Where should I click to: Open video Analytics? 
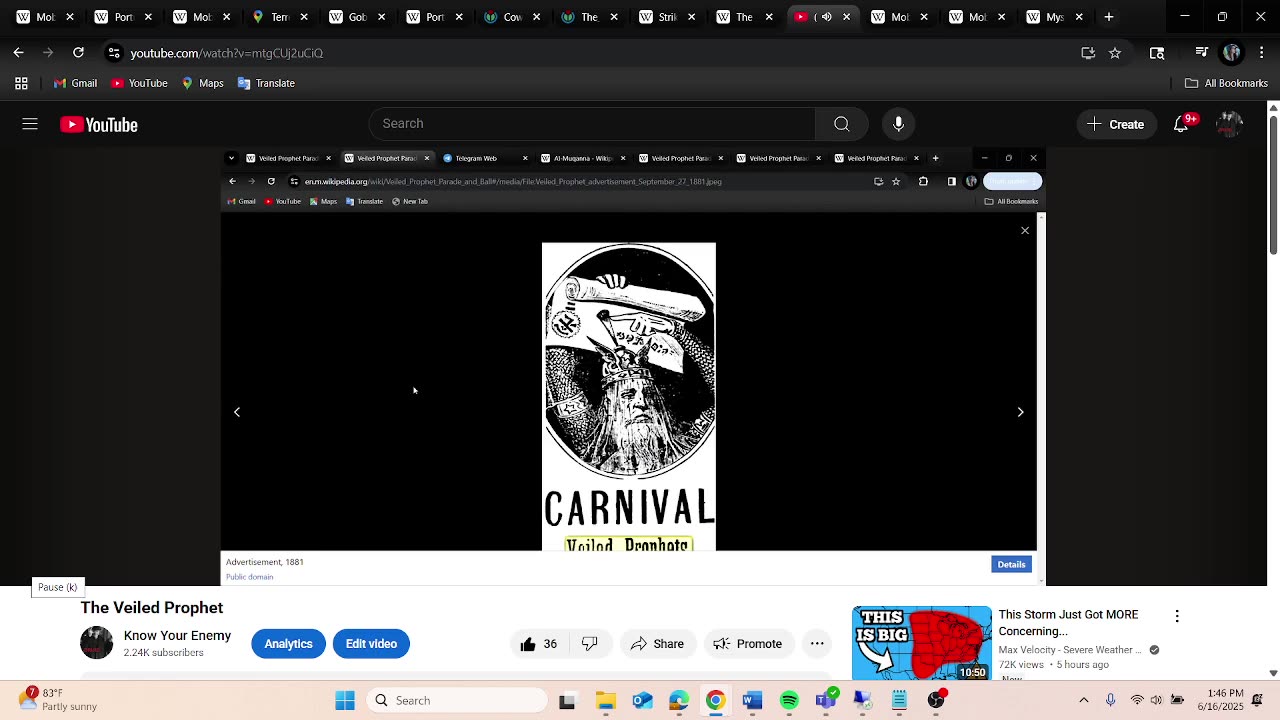[x=288, y=644]
